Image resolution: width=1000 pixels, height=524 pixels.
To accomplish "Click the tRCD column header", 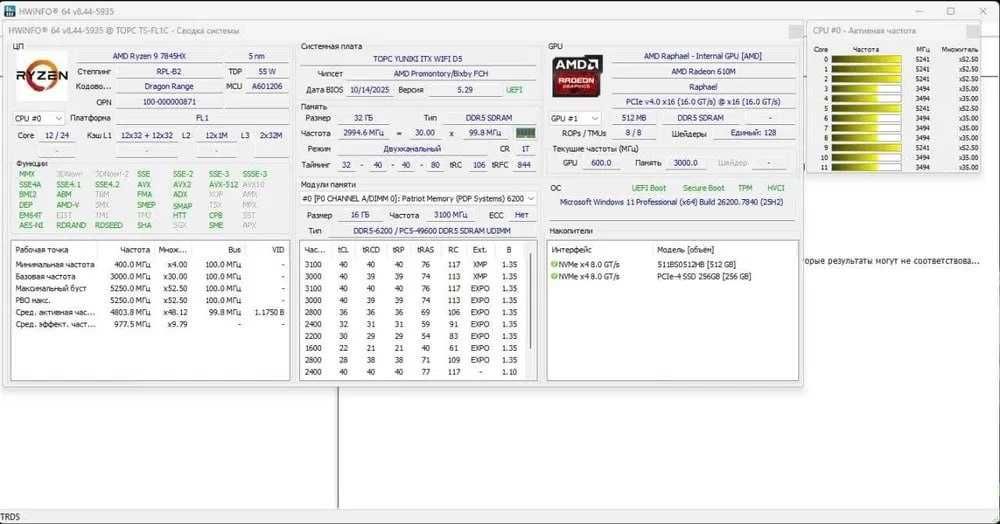I will tap(371, 250).
